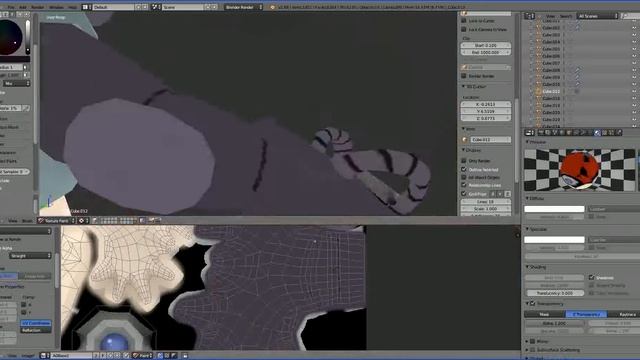Open the Object properties tab icon
Image resolution: width=640 pixels, height=360 pixels.
pyautogui.click(x=569, y=133)
